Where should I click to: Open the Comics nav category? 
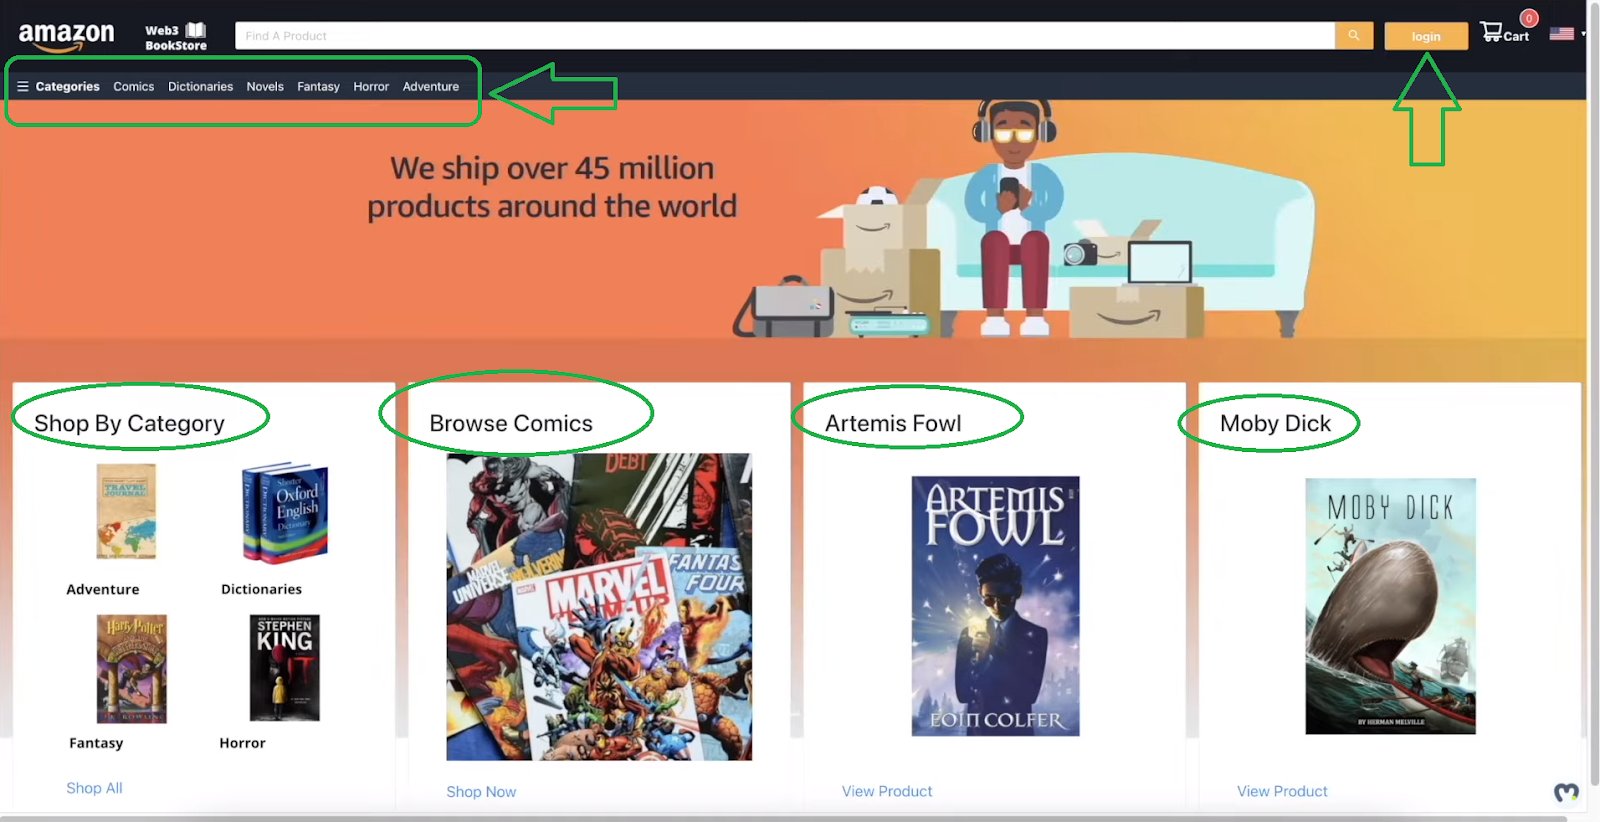(x=134, y=87)
